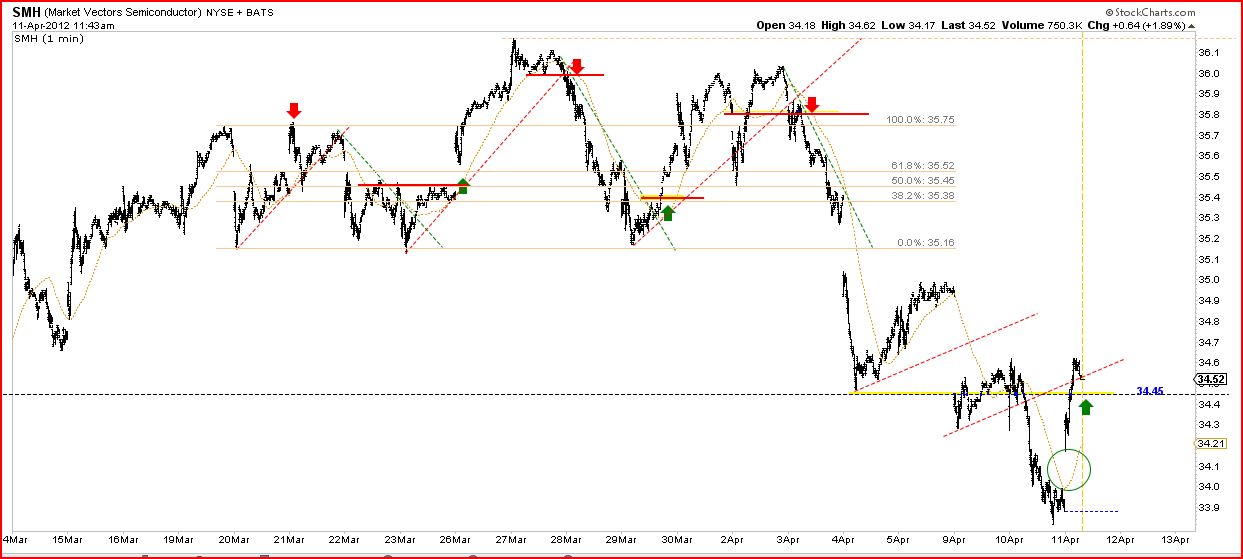
Task: Click the SMH ticker symbol title
Action: coord(26,12)
